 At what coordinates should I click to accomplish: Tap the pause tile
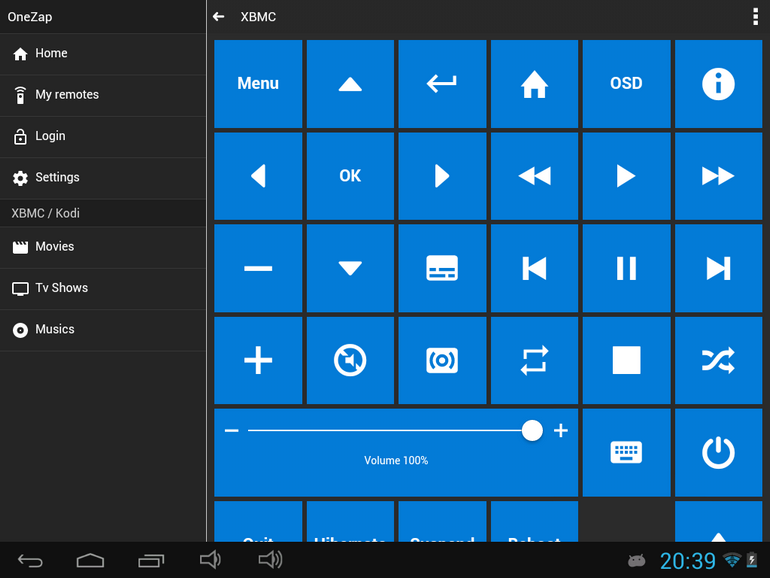click(x=626, y=268)
